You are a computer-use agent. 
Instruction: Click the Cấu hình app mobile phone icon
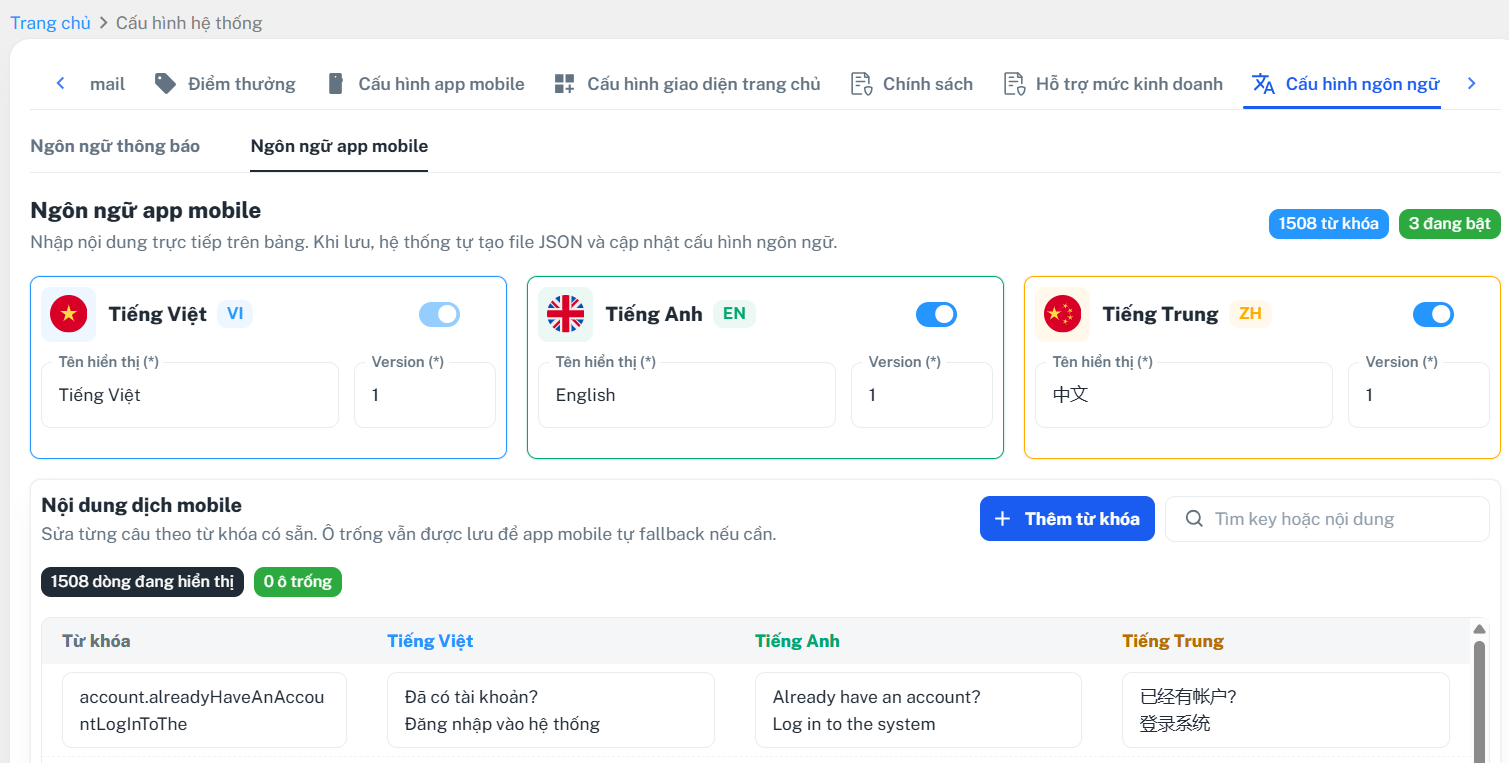click(x=336, y=84)
